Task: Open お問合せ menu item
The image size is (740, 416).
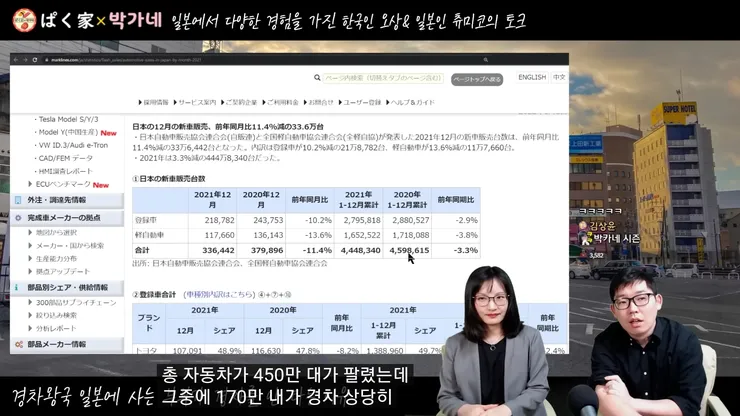Action: point(319,102)
